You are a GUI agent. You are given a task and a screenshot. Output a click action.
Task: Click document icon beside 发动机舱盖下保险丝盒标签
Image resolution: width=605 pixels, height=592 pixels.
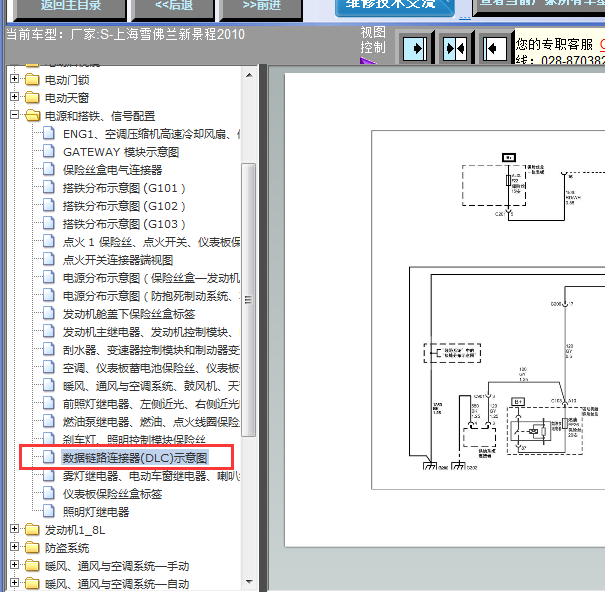click(49, 313)
